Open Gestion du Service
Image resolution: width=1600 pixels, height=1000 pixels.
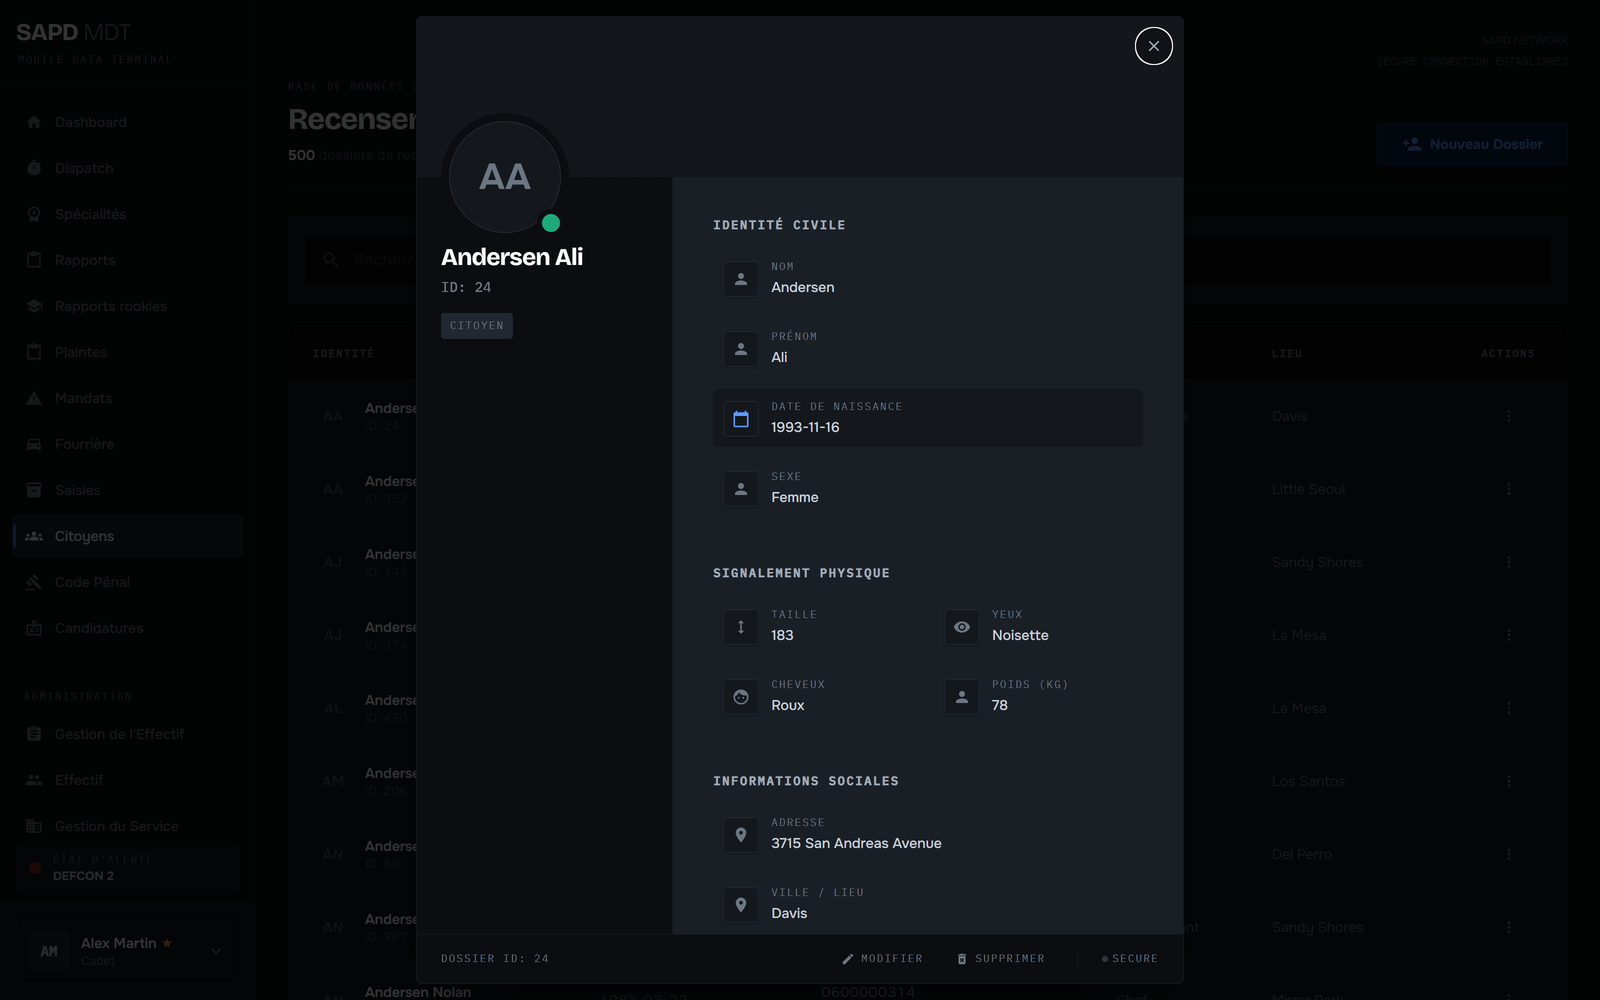pos(128,826)
